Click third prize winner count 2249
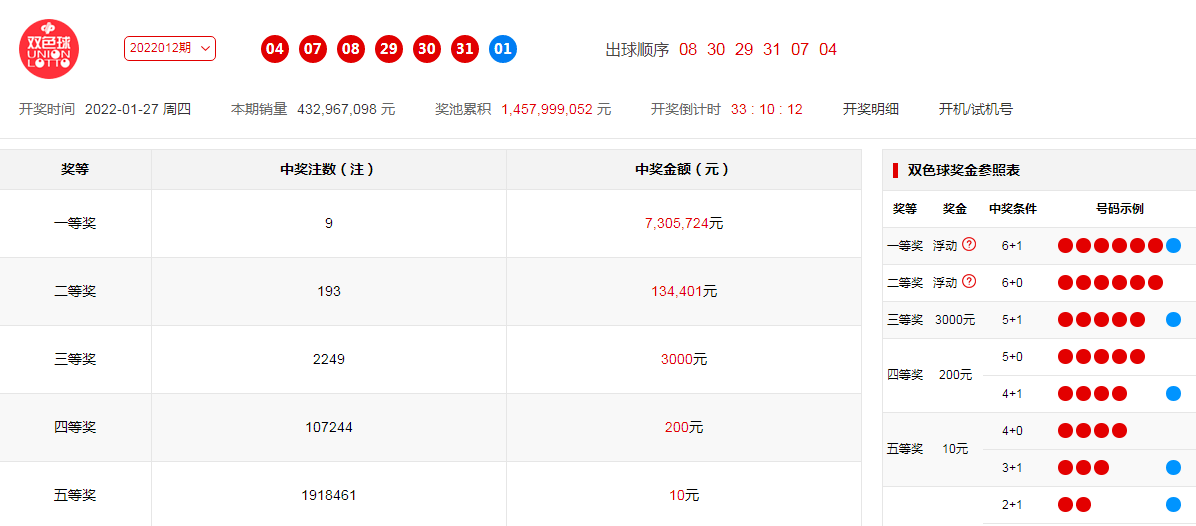 tap(329, 359)
